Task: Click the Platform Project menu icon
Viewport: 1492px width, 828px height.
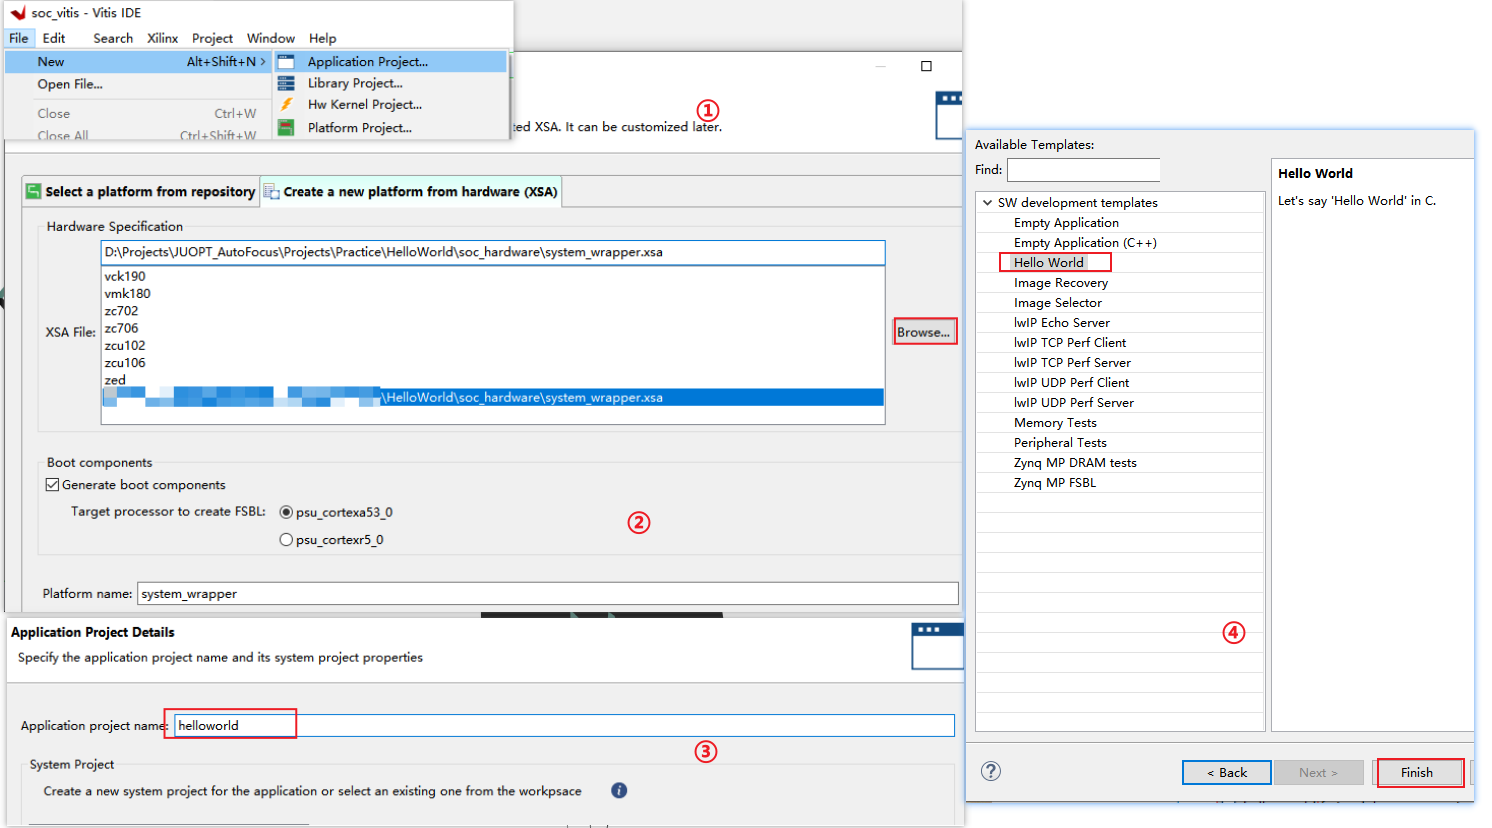Action: point(286,127)
